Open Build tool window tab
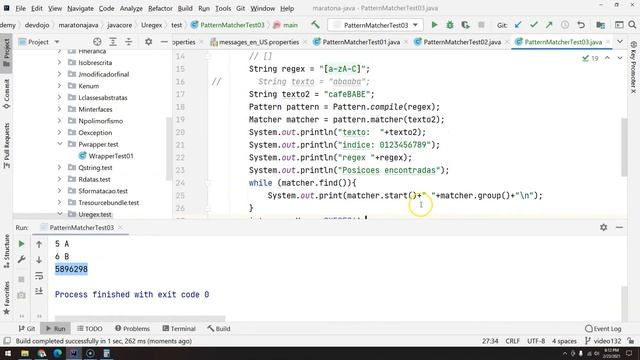Image resolution: width=640 pixels, height=360 pixels. click(x=218, y=329)
